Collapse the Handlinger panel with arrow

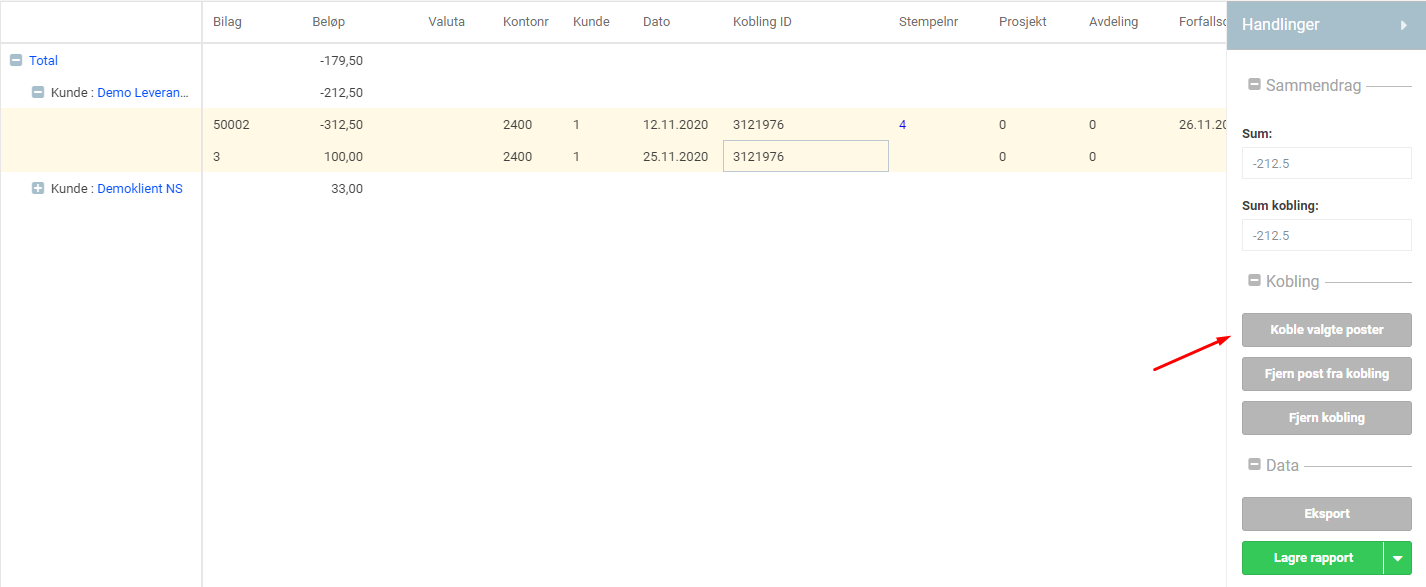pos(1403,25)
